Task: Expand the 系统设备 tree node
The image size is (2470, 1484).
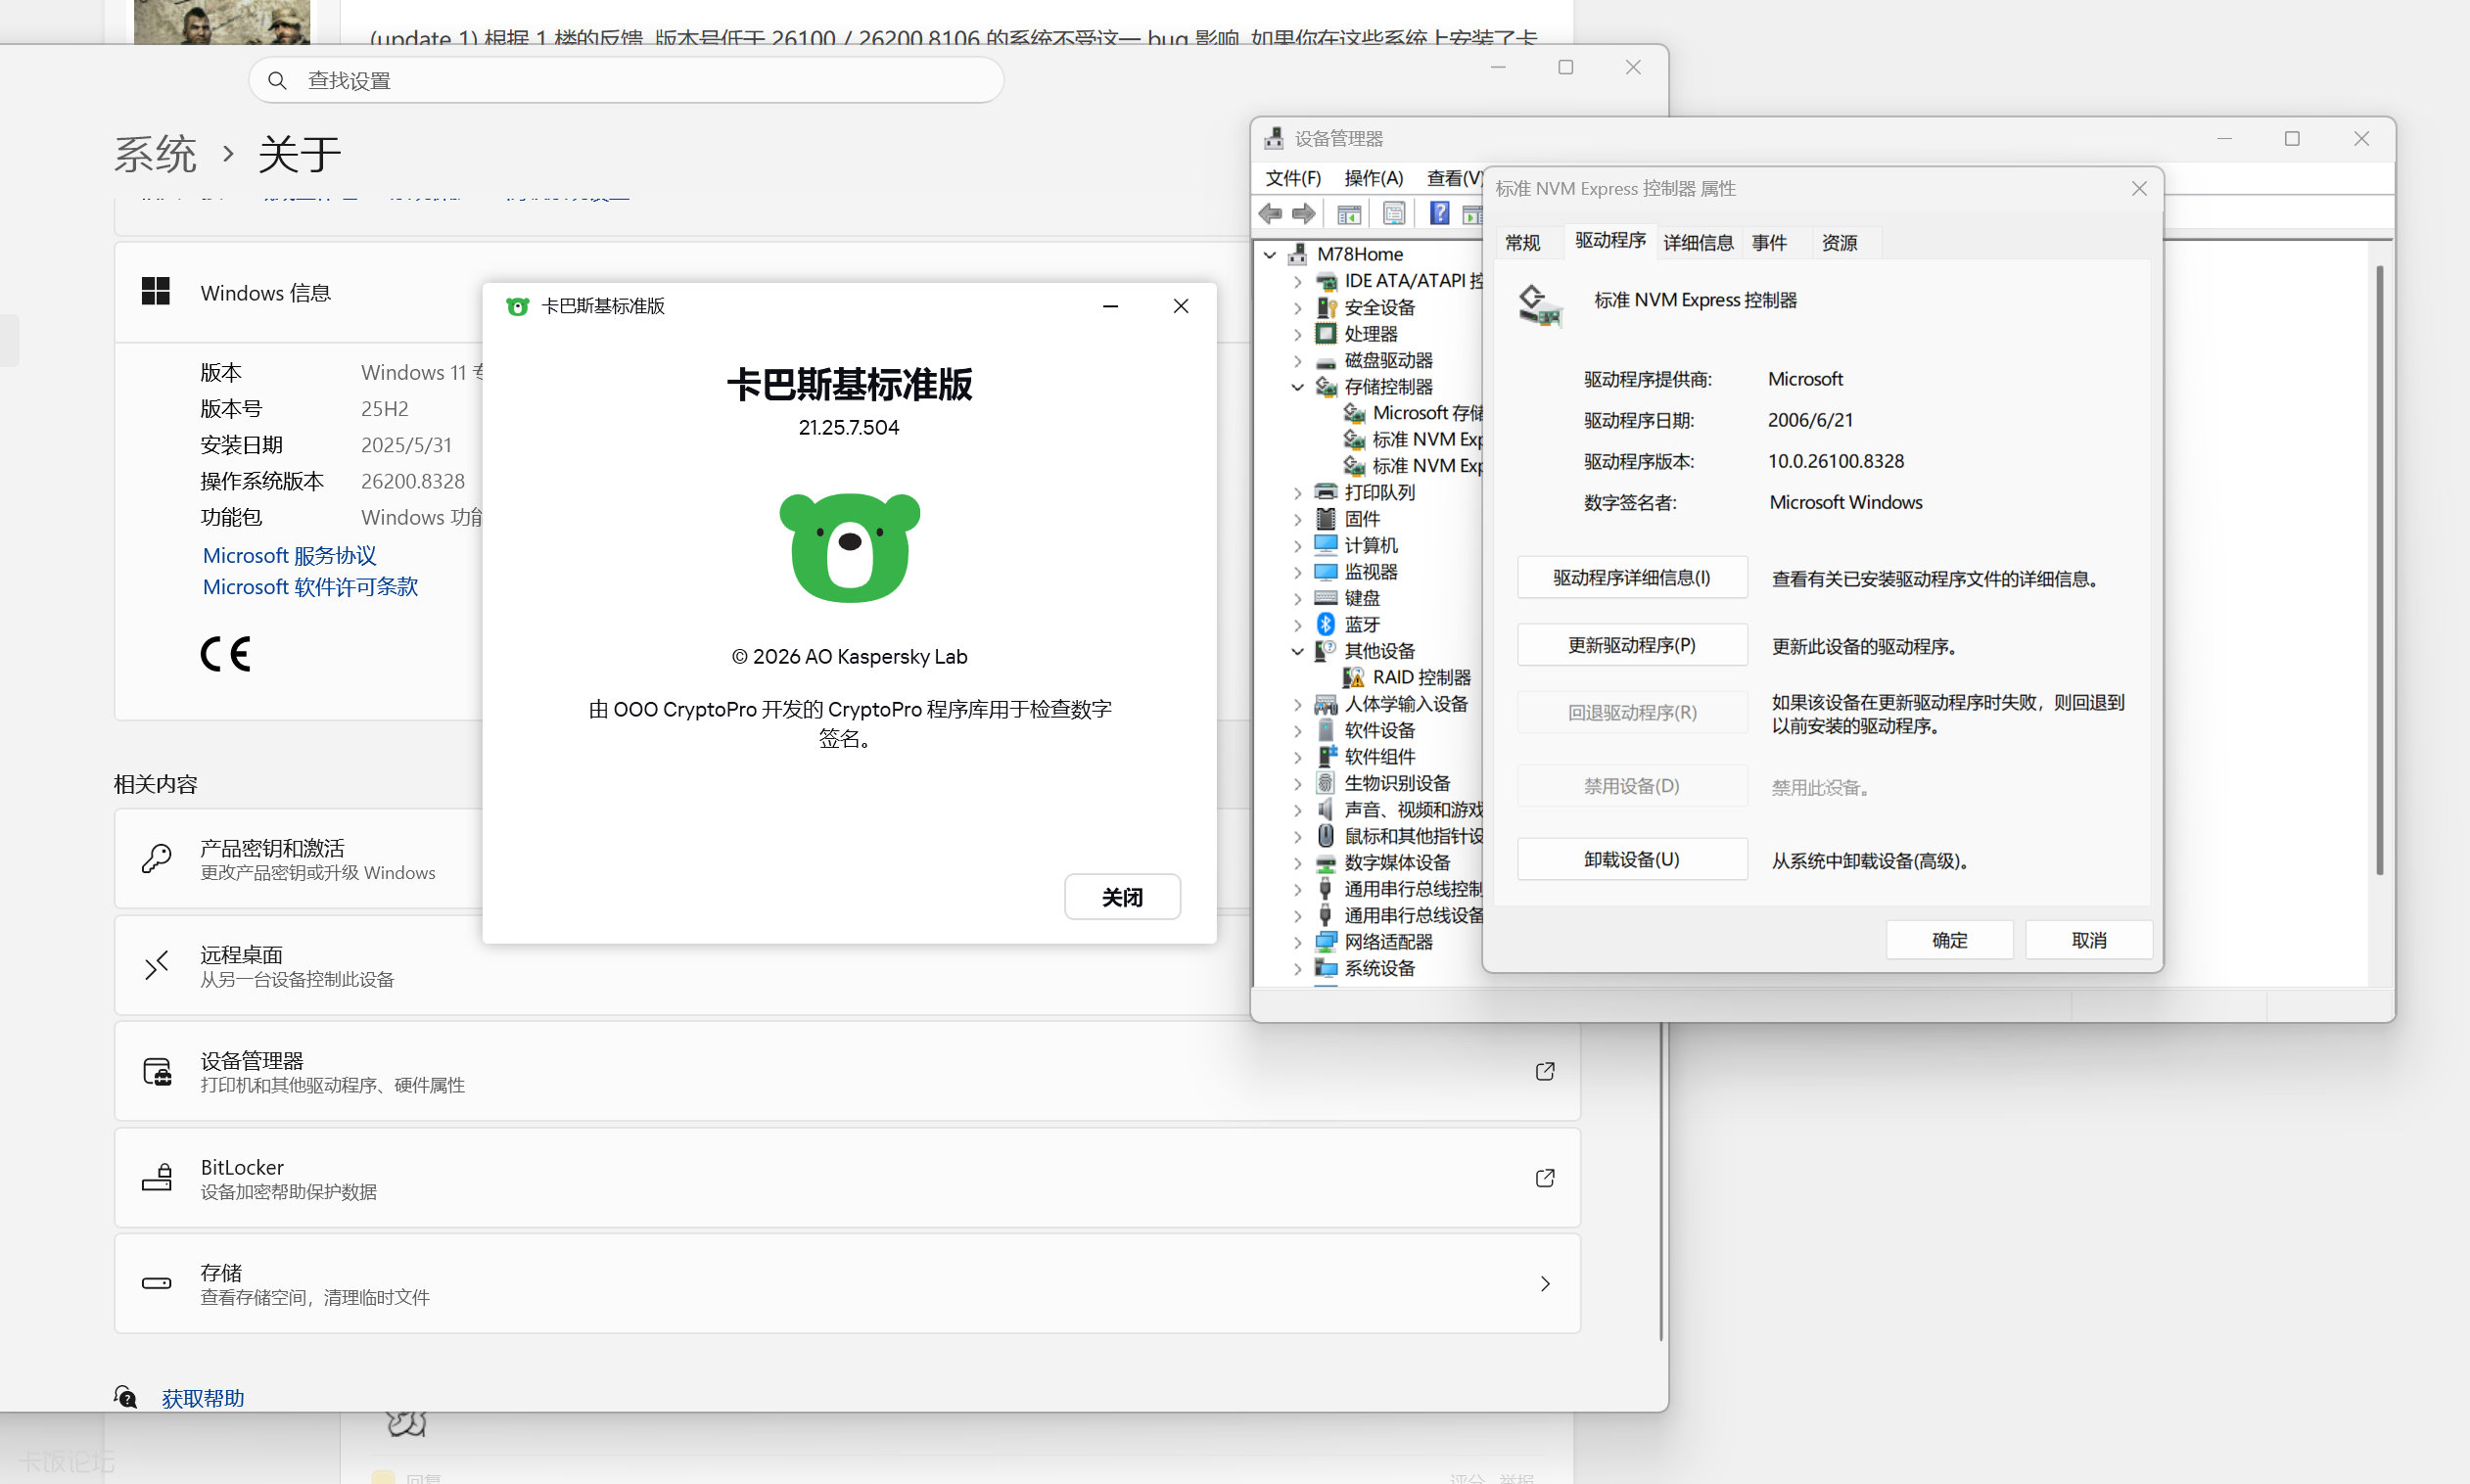Action: coord(1298,968)
